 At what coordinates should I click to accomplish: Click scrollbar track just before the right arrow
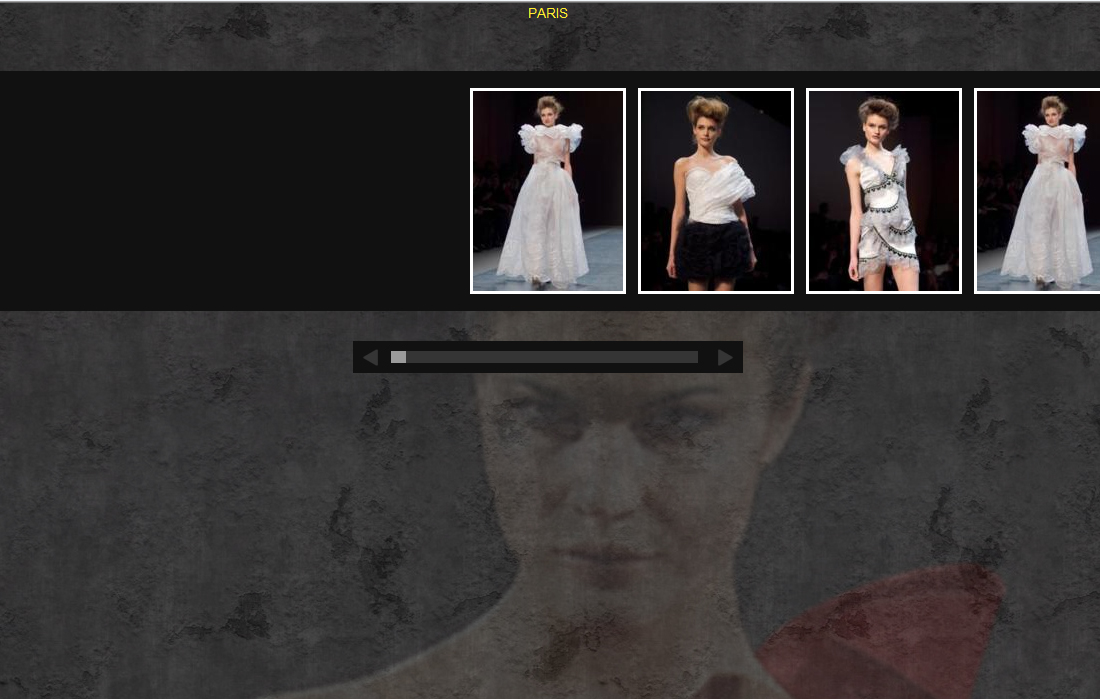point(688,357)
